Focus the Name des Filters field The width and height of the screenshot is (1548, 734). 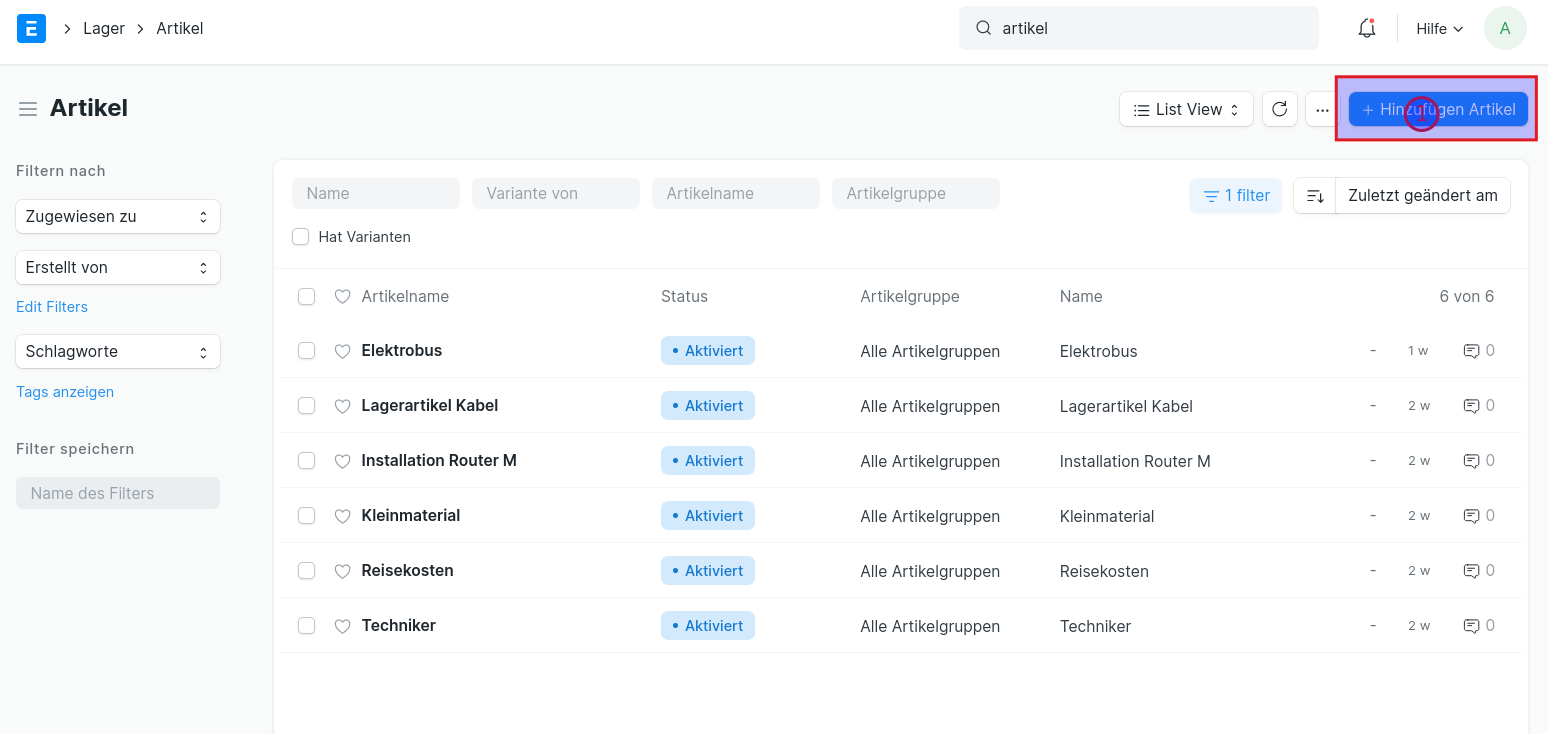pyautogui.click(x=118, y=493)
